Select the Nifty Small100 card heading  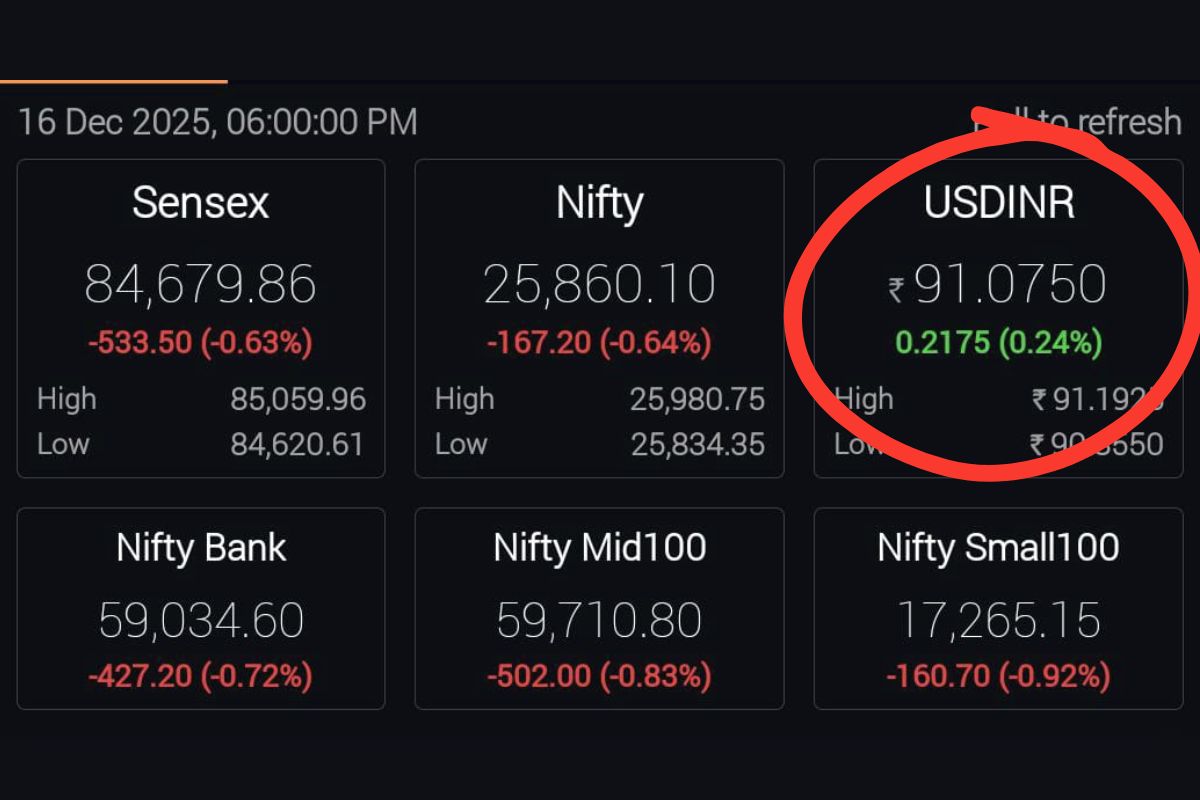coord(998,548)
